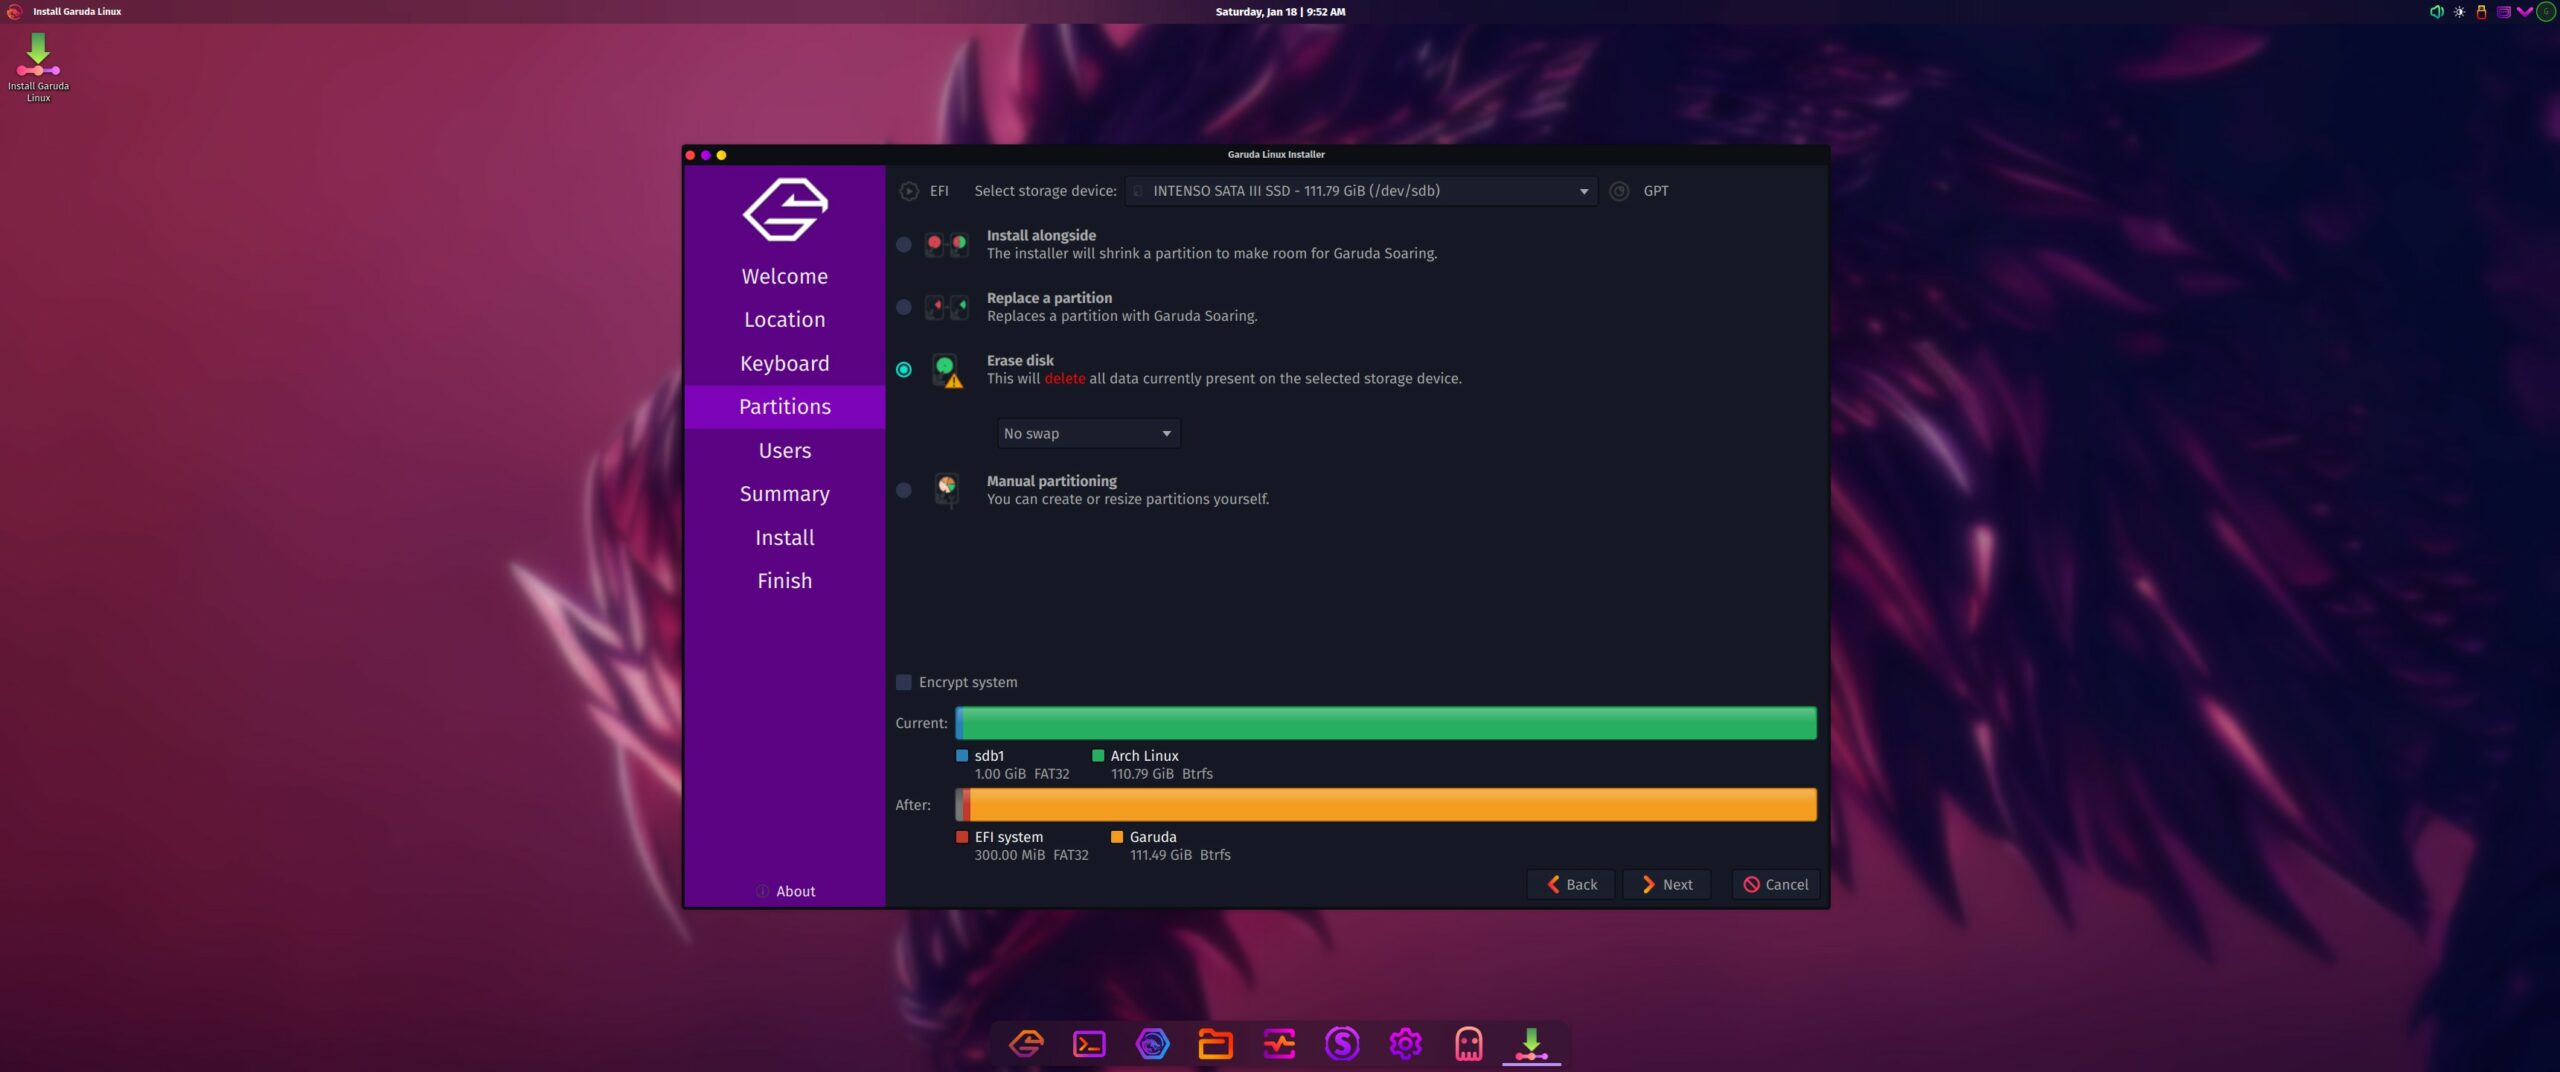Click the brightness sun tray icon
This screenshot has width=2560, height=1072.
click(2459, 12)
